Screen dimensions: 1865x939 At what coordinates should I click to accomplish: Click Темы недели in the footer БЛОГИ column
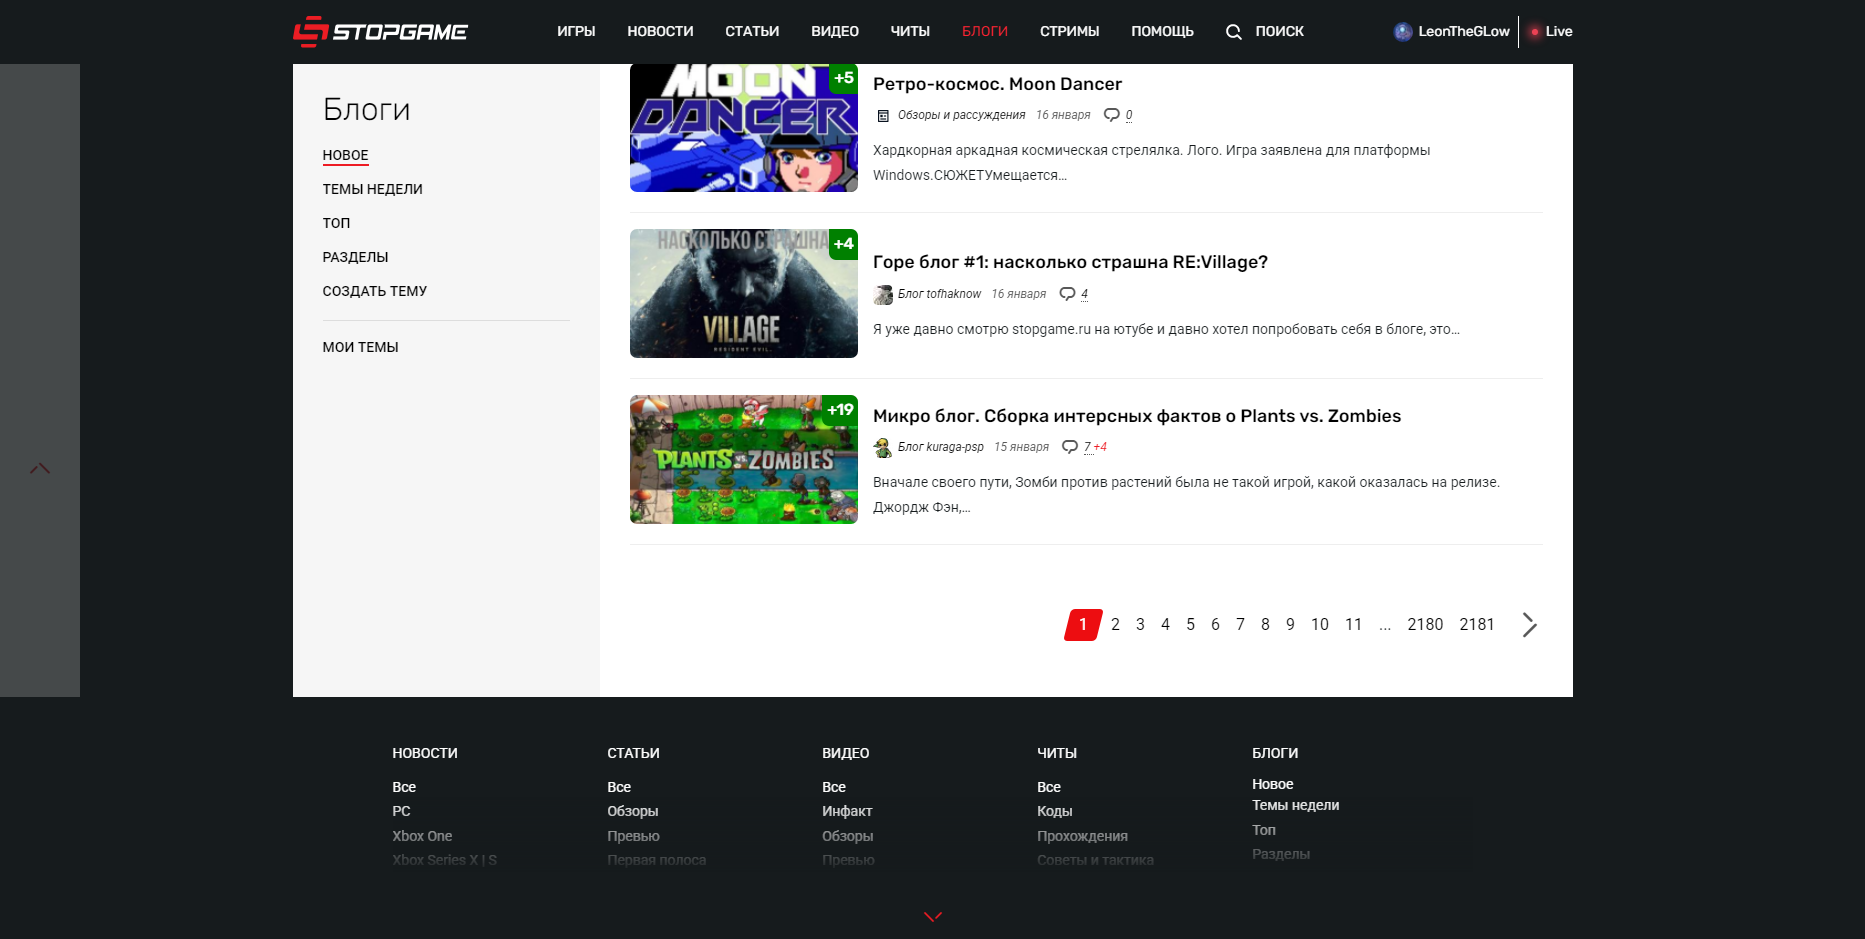tap(1295, 805)
